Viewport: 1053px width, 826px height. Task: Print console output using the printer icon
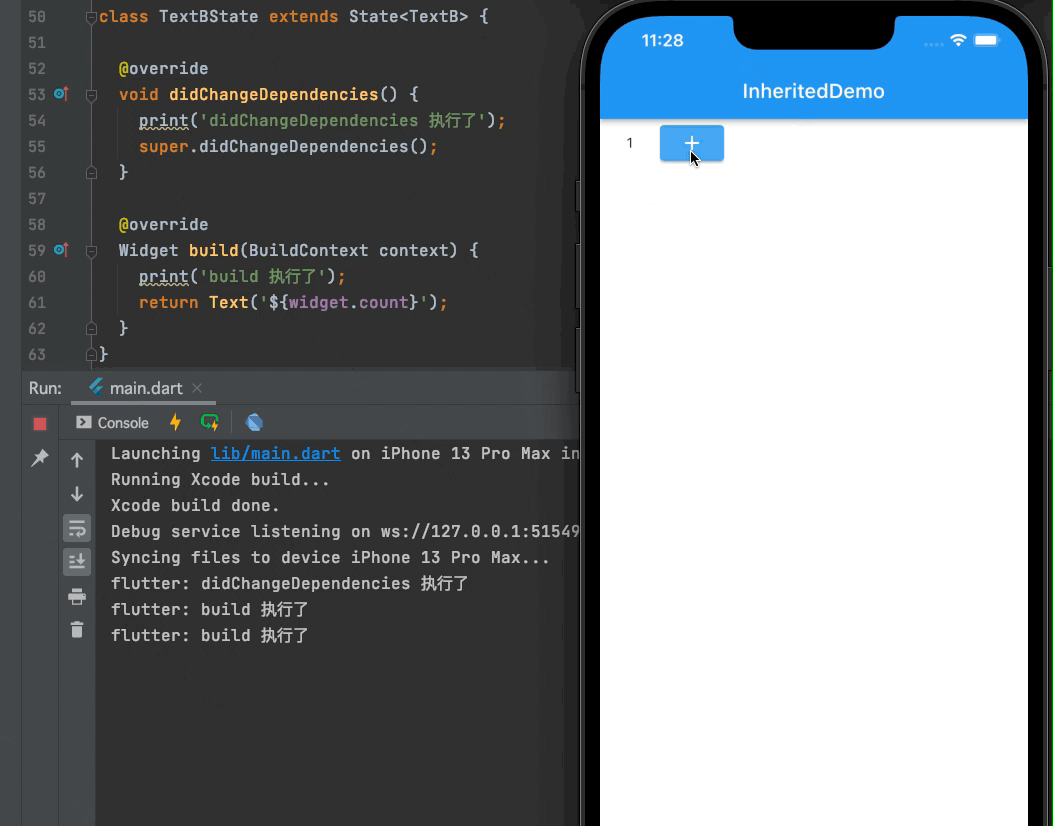tap(77, 596)
